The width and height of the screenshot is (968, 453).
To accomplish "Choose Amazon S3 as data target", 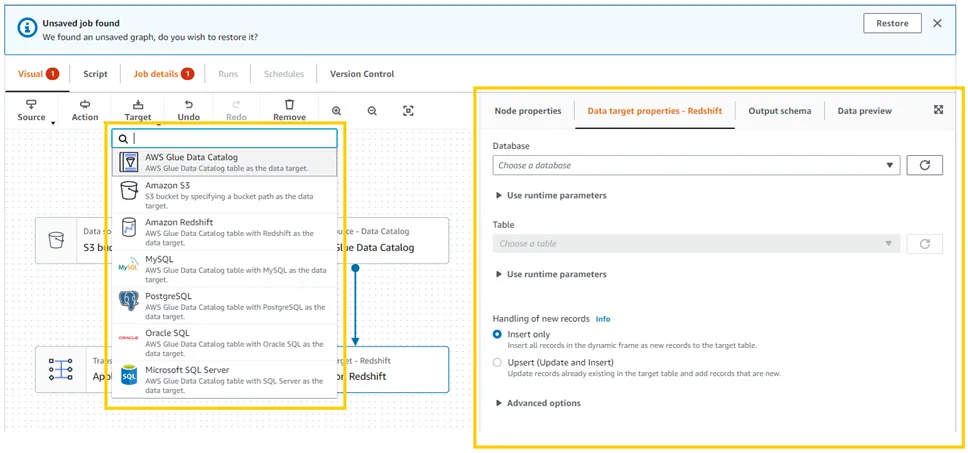I will (225, 195).
